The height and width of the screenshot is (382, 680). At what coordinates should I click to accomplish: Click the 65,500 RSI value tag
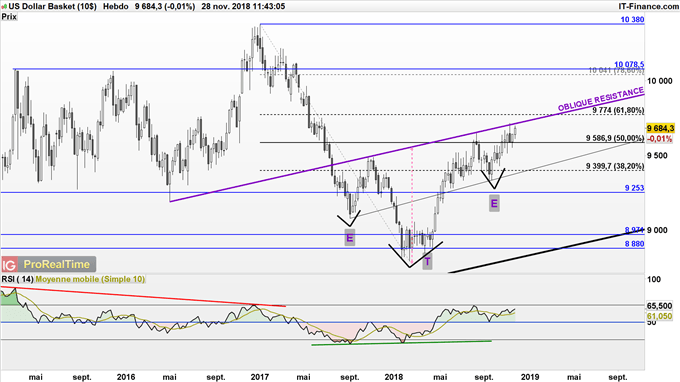click(x=660, y=306)
